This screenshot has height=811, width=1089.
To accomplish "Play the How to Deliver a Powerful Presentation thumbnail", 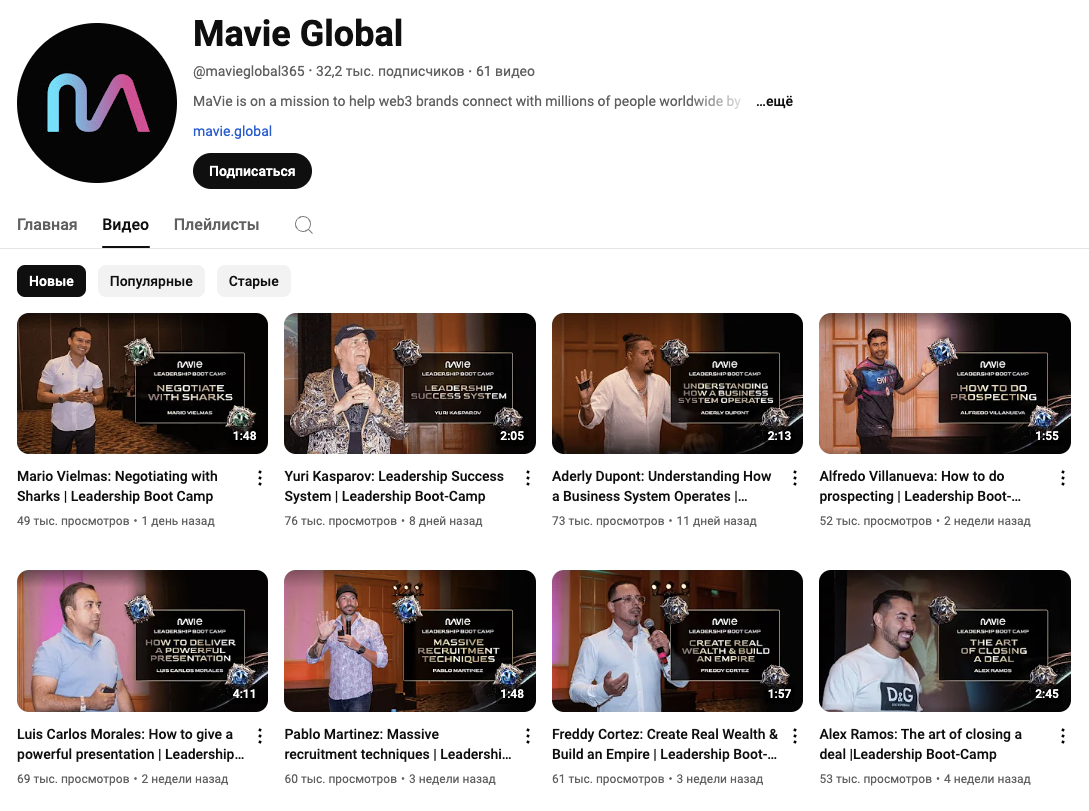I will 142,641.
